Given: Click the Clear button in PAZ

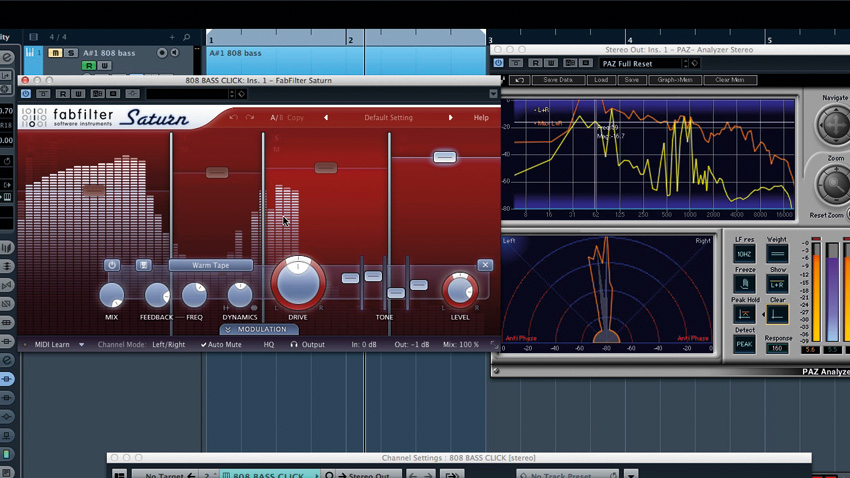Looking at the screenshot, I should point(777,314).
